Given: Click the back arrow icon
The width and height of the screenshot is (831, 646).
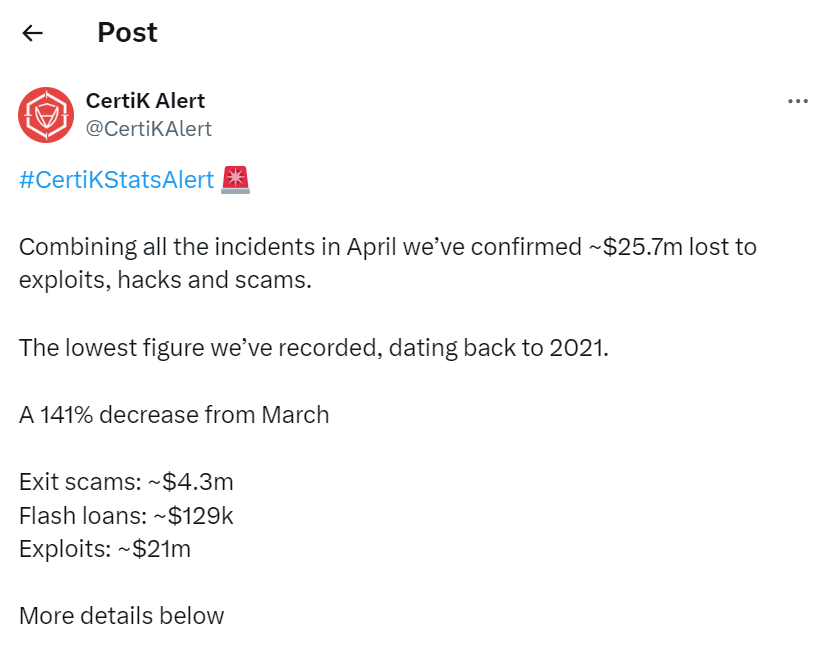Looking at the screenshot, I should [x=33, y=33].
